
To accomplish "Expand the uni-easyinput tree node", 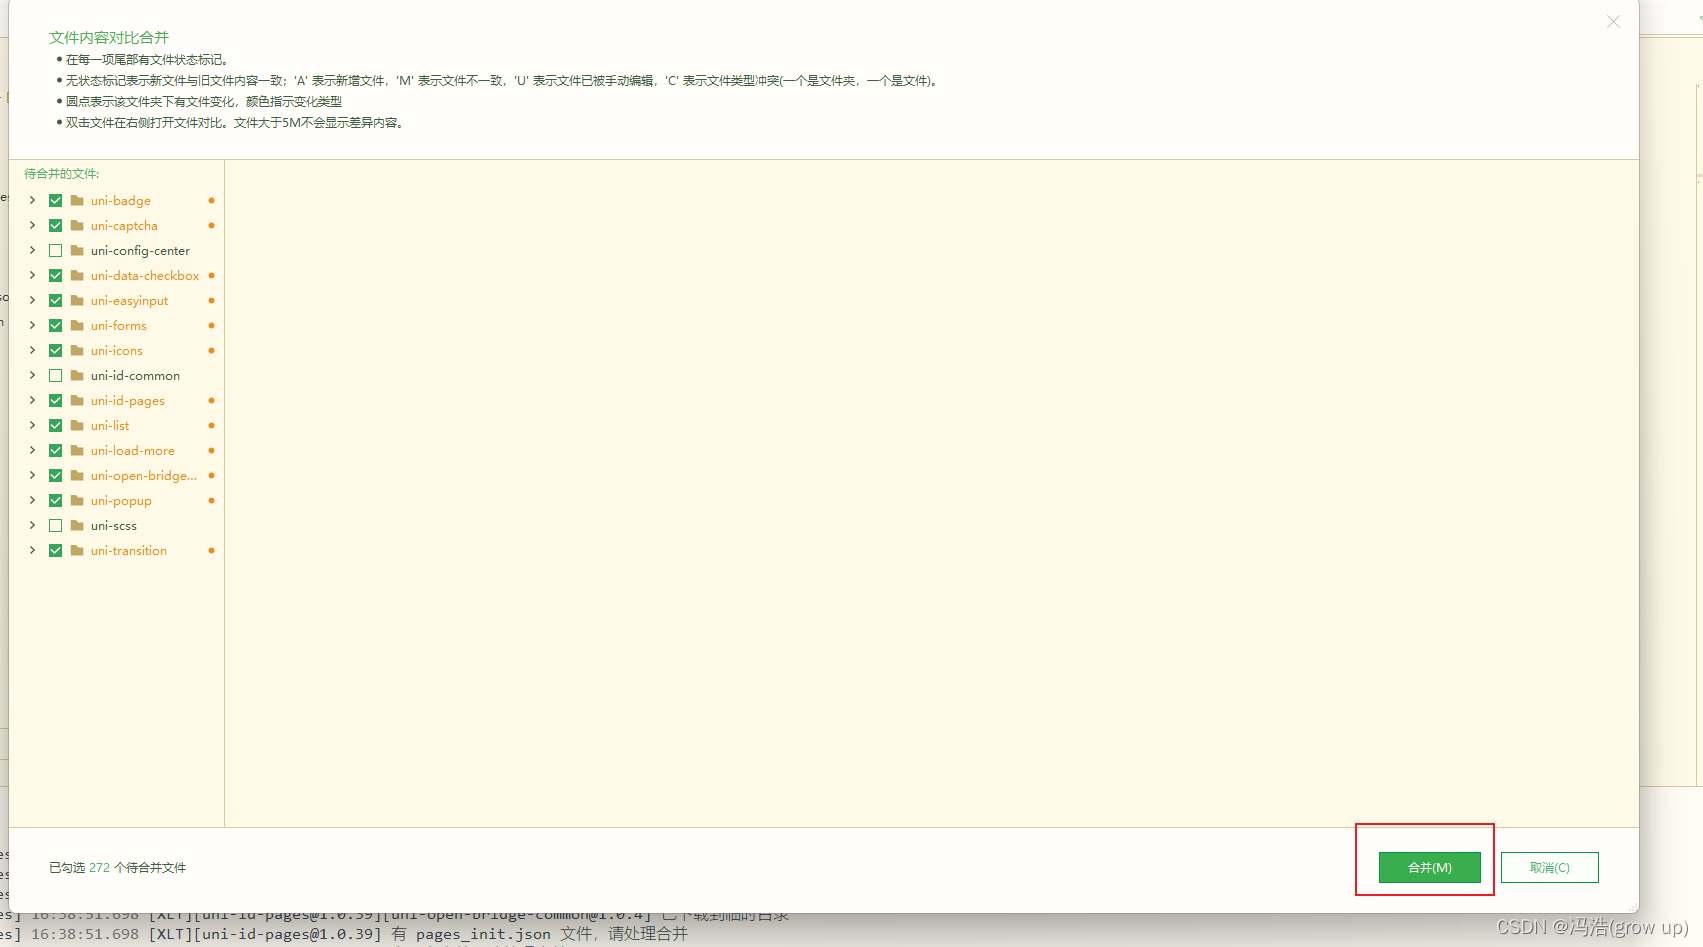I will [x=32, y=300].
